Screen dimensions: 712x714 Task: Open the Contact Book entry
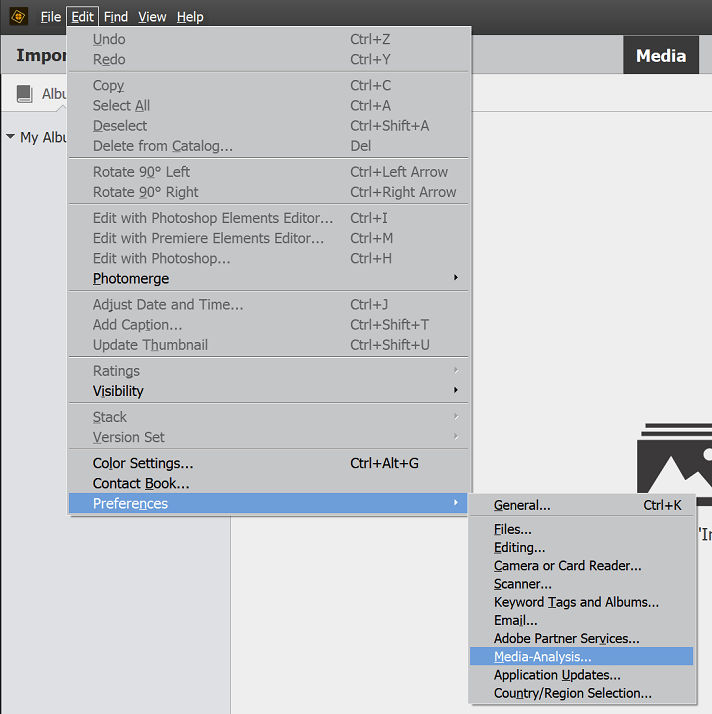[268, 483]
